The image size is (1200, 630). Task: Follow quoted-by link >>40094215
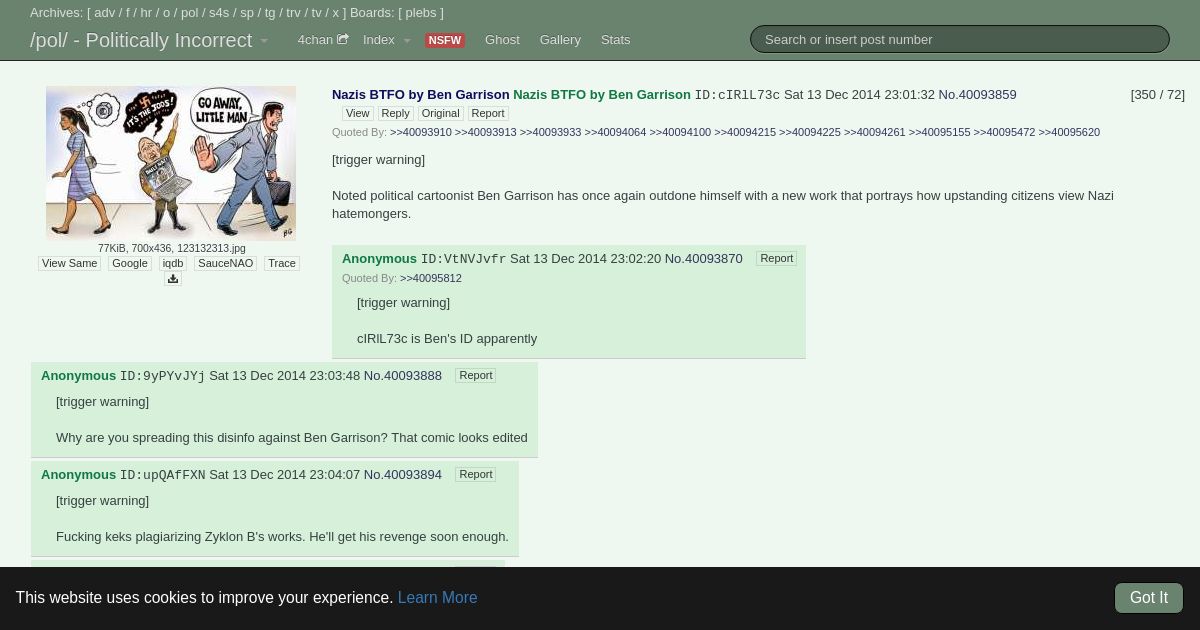745,132
